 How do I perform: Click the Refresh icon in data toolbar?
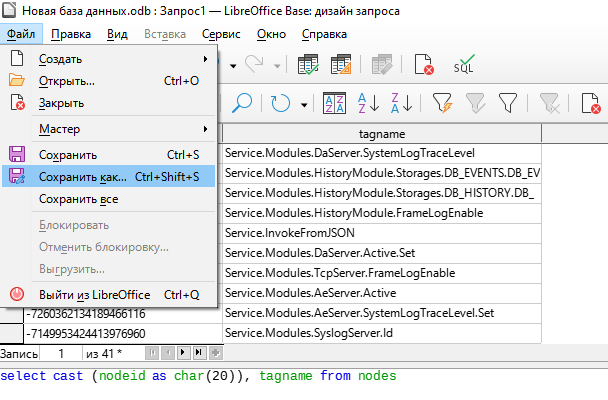(x=281, y=104)
